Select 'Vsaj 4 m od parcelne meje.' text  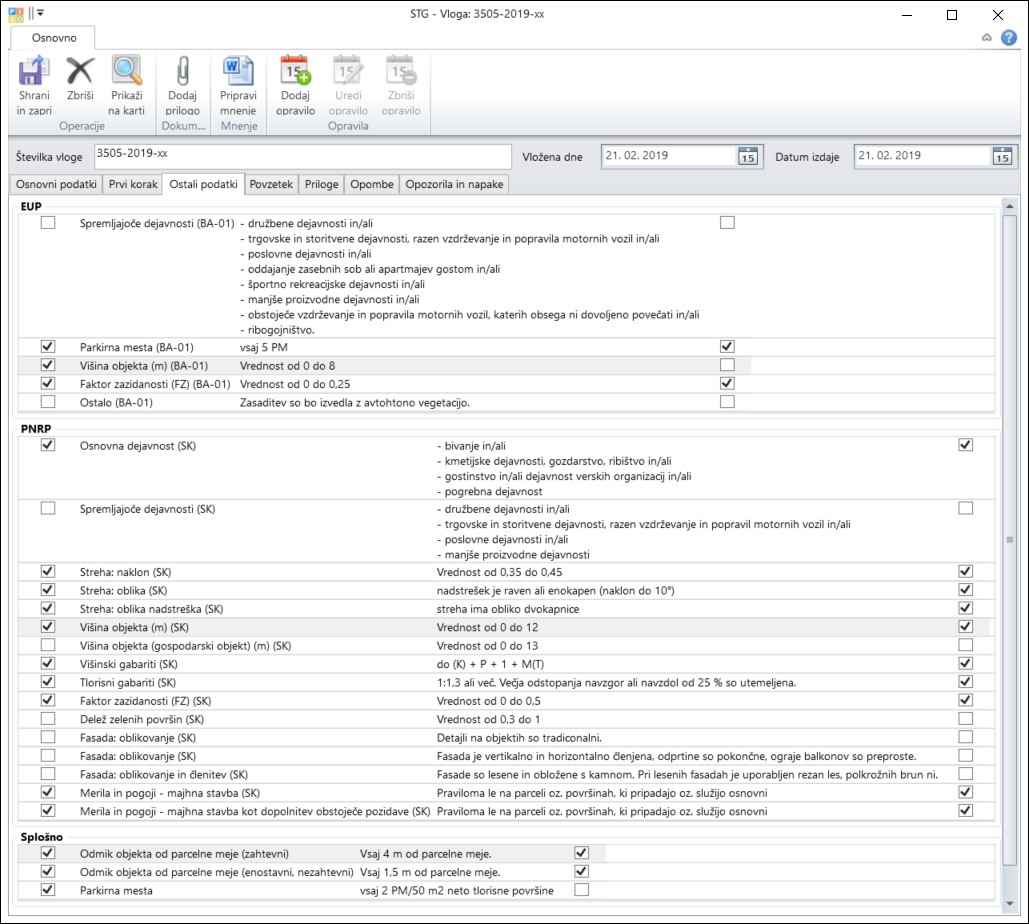pyautogui.click(x=425, y=854)
